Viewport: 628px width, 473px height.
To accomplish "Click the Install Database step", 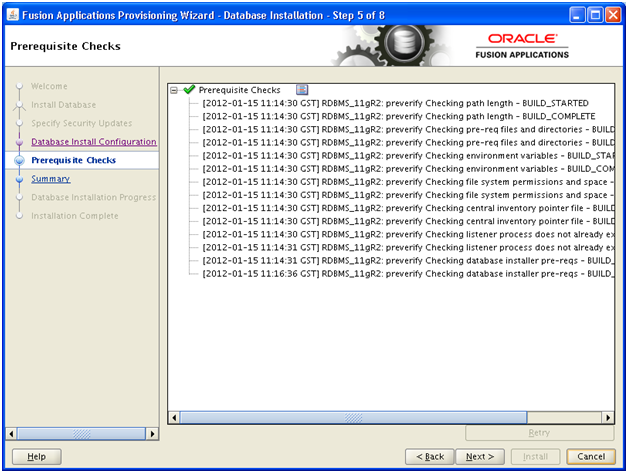I will [64, 105].
